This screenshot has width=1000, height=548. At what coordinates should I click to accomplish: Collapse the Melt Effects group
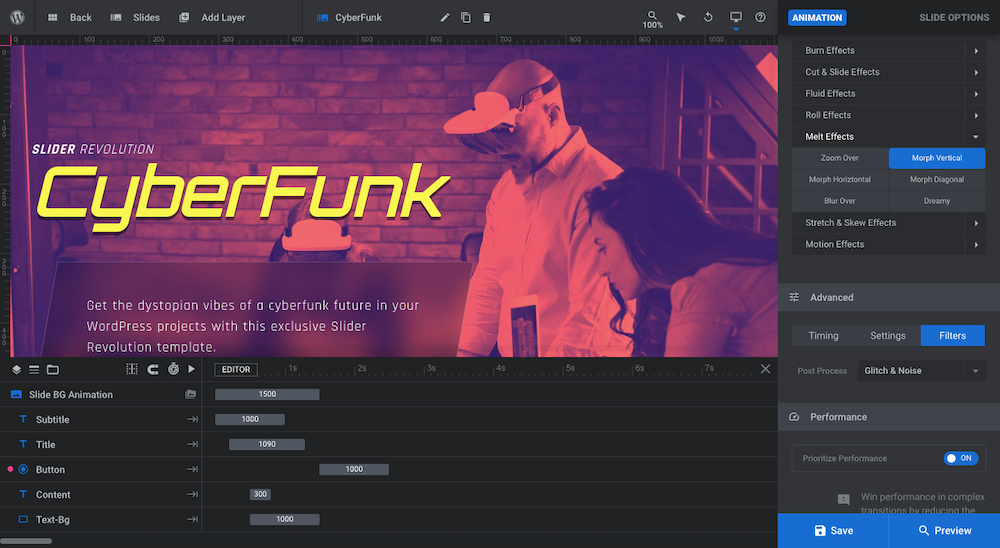tap(888, 137)
